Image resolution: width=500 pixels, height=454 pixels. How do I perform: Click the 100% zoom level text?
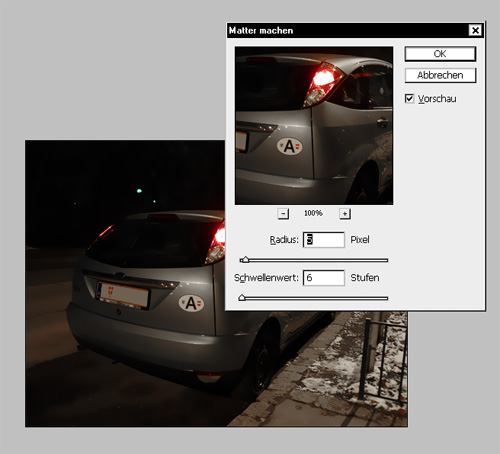click(x=313, y=213)
